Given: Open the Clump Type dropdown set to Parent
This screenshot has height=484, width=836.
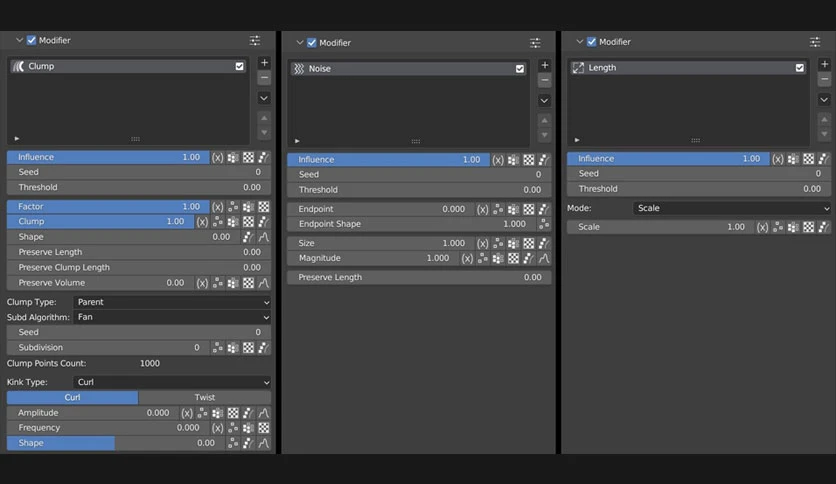Looking at the screenshot, I should pyautogui.click(x=172, y=302).
